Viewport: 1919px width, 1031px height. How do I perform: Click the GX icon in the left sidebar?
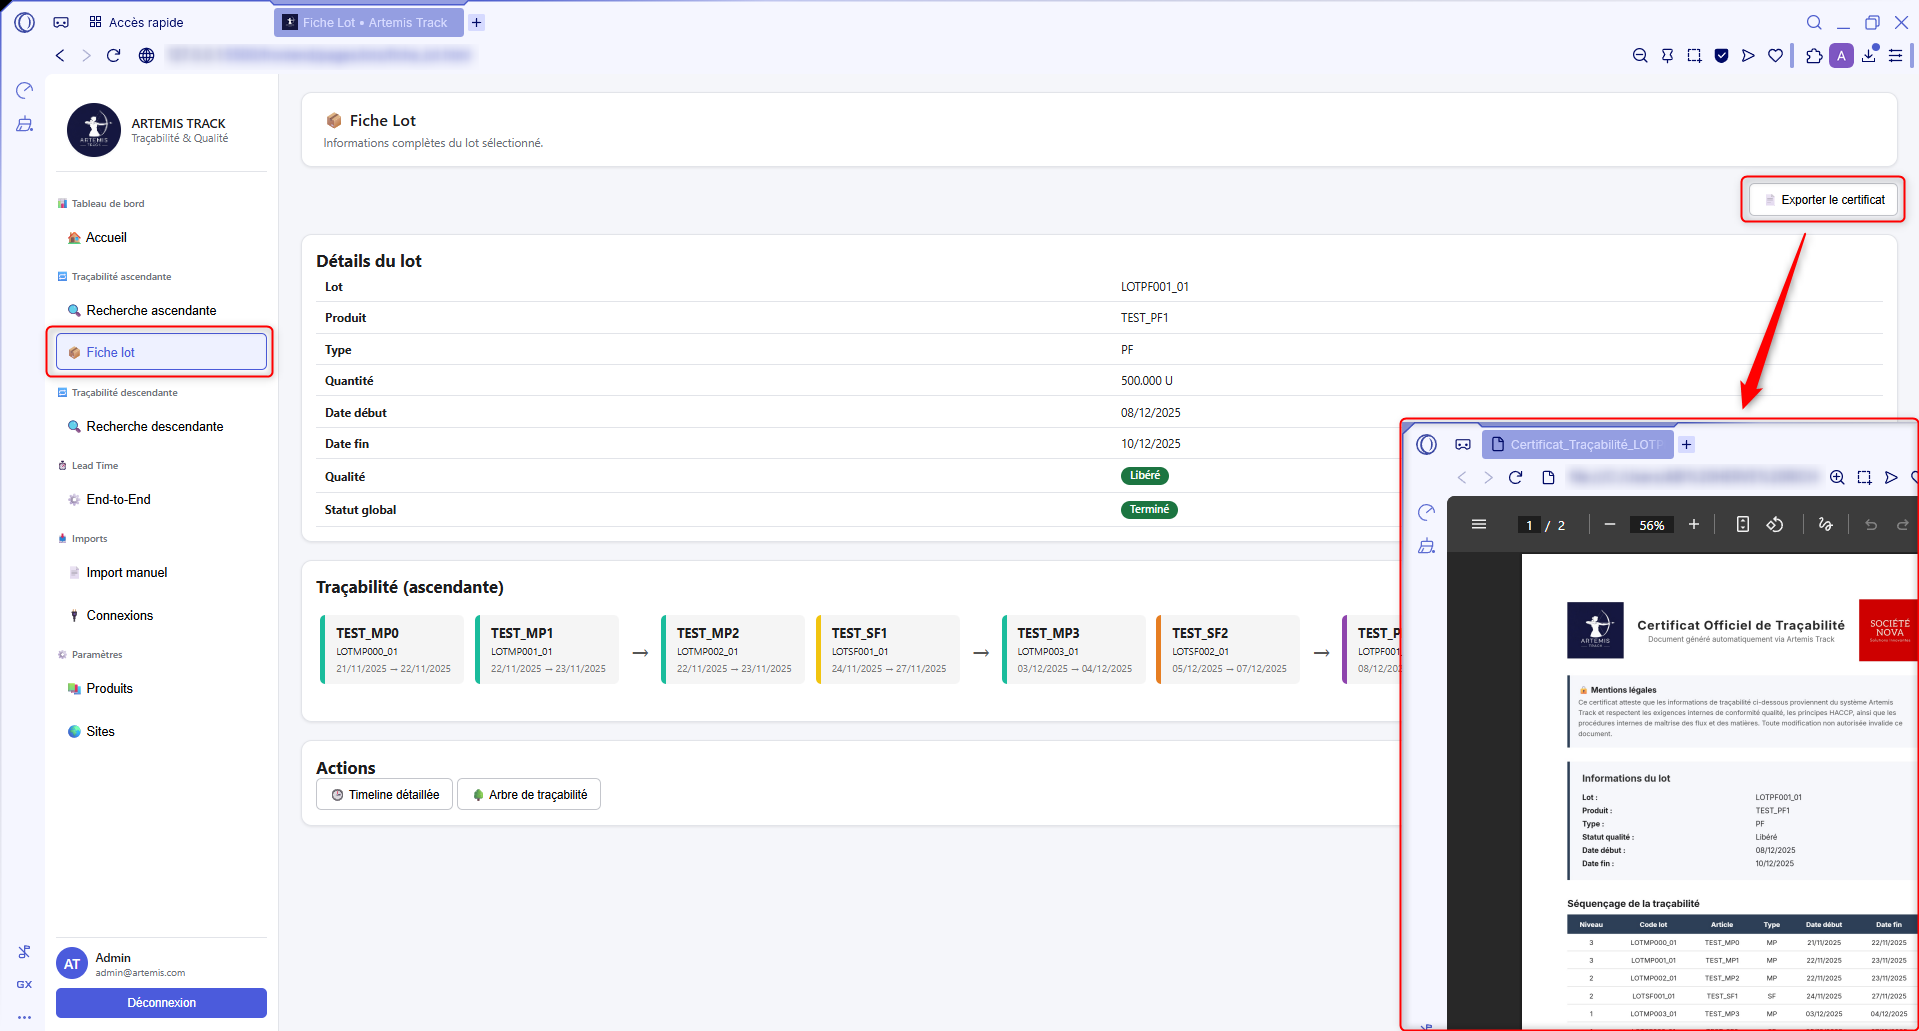click(24, 985)
